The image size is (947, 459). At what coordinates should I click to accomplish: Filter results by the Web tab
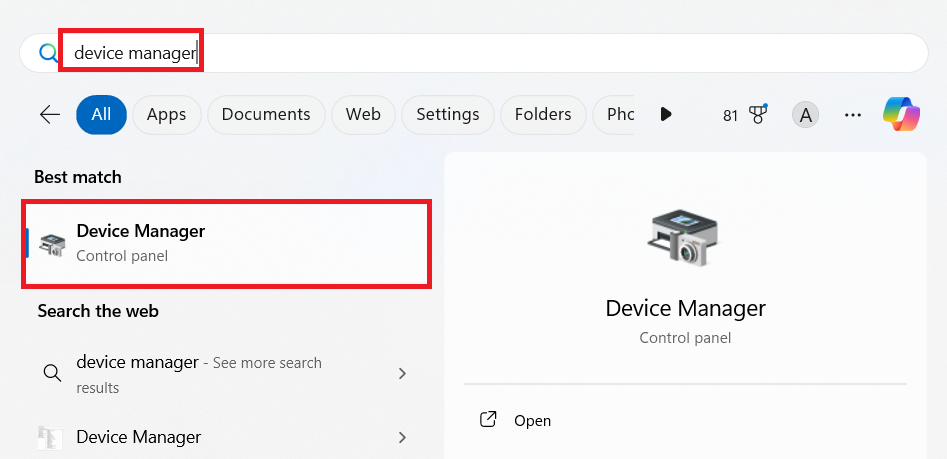tap(363, 114)
